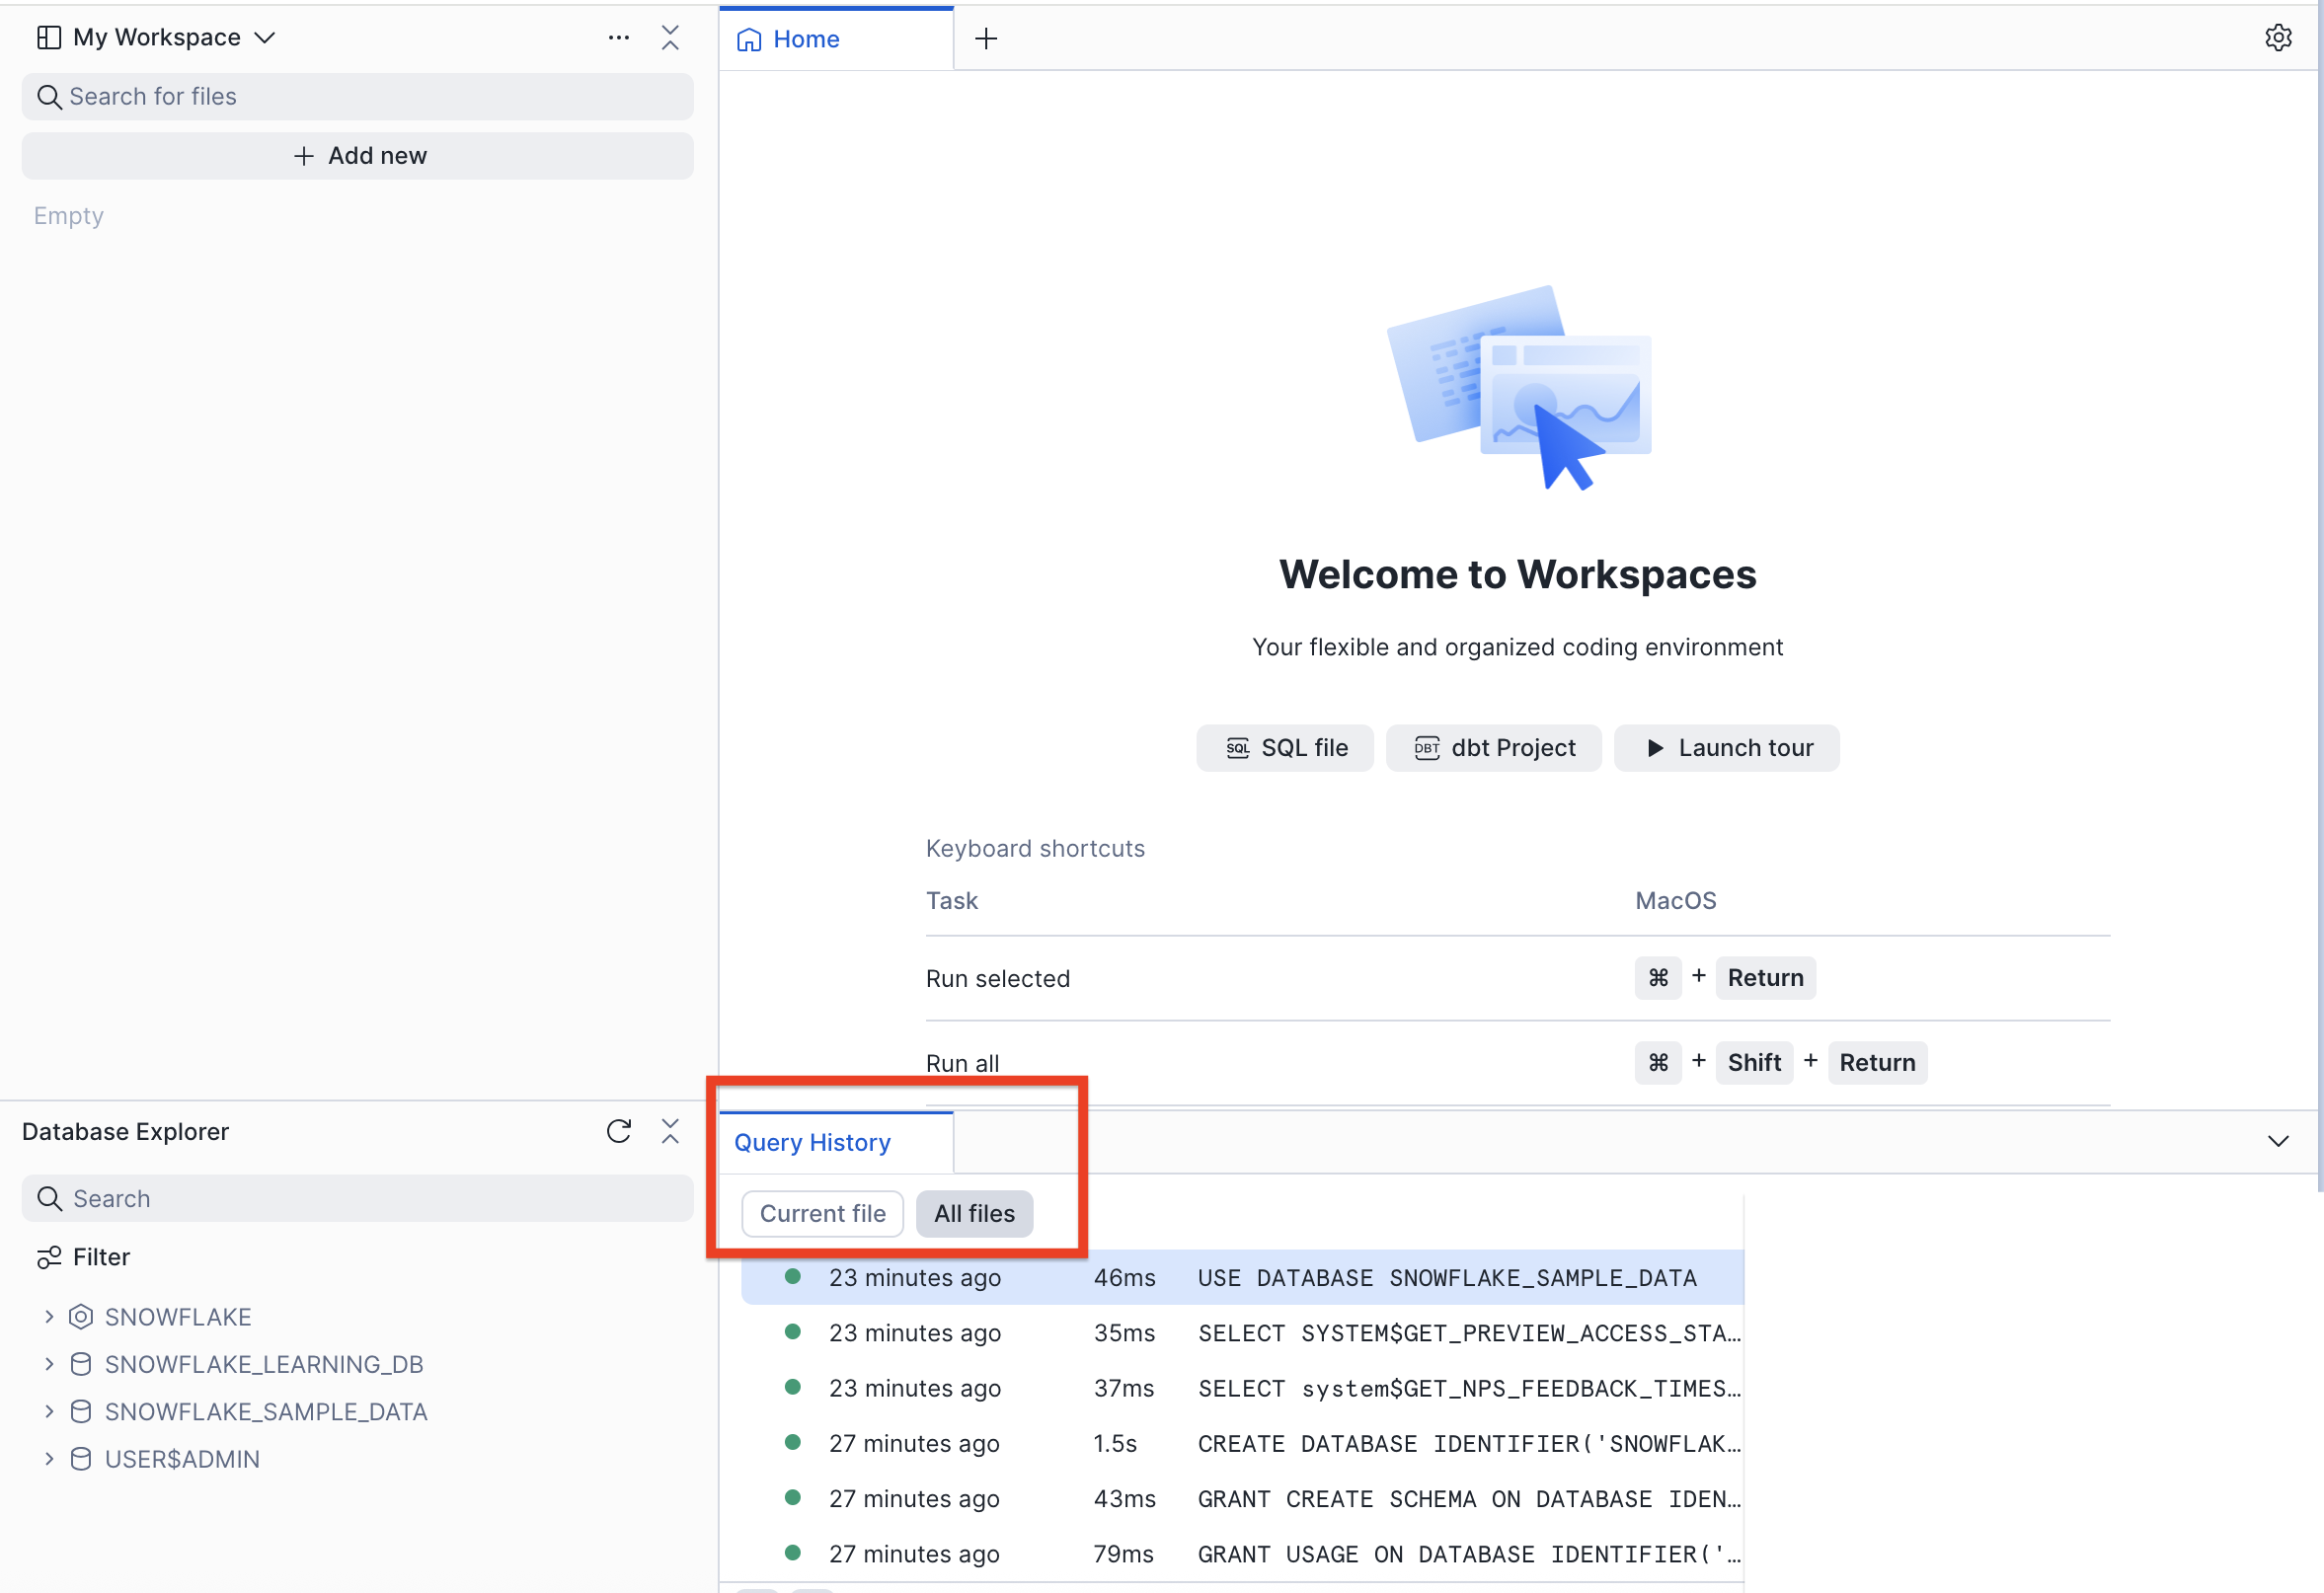Click the SNOWFLAKE_SAMPLE_DATA database cylinder icon

pyautogui.click(x=81, y=1411)
